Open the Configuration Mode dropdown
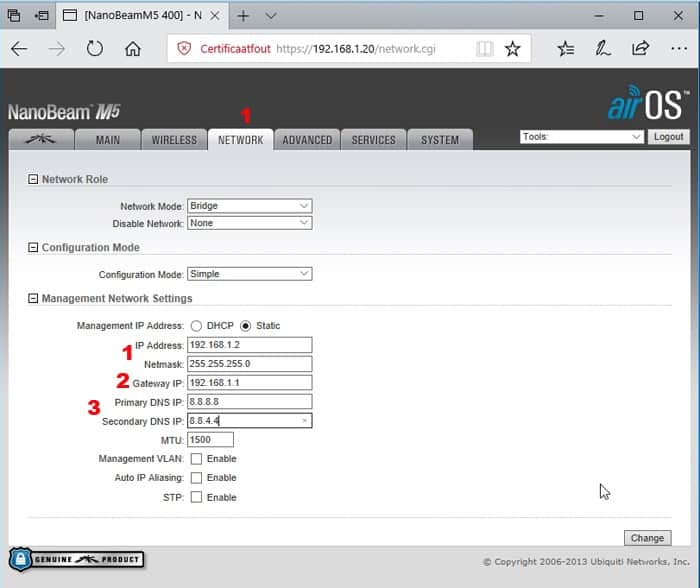Viewport: 700px width, 588px height. (250, 274)
